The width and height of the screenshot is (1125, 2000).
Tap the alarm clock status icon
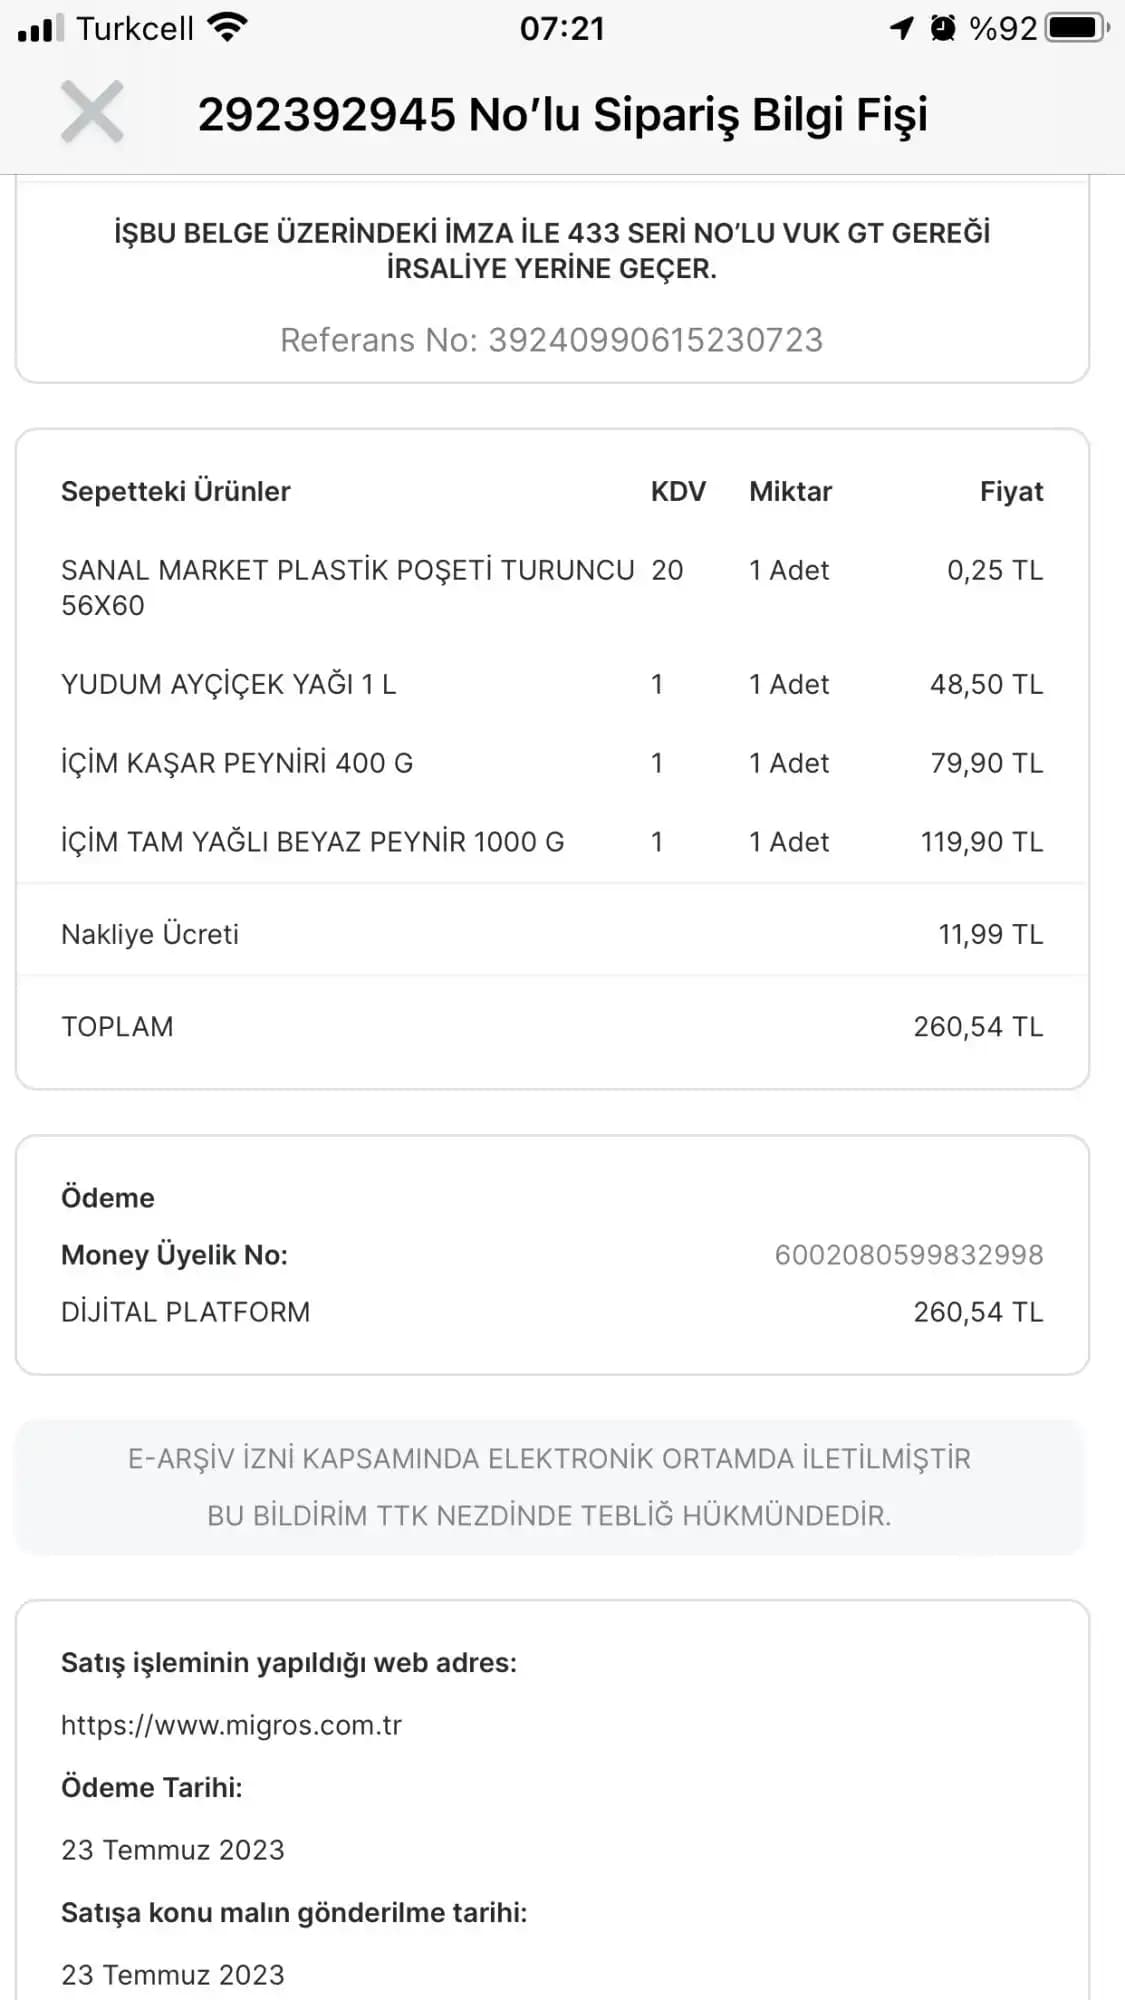click(942, 28)
